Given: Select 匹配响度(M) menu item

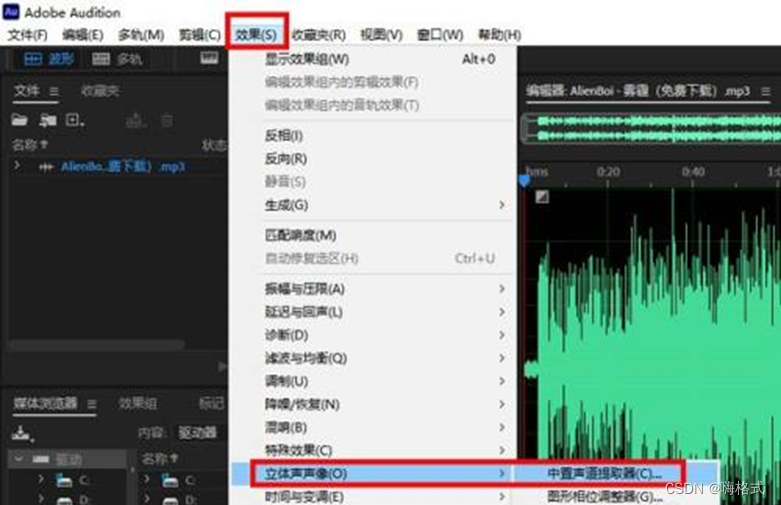Looking at the screenshot, I should 371,235.
